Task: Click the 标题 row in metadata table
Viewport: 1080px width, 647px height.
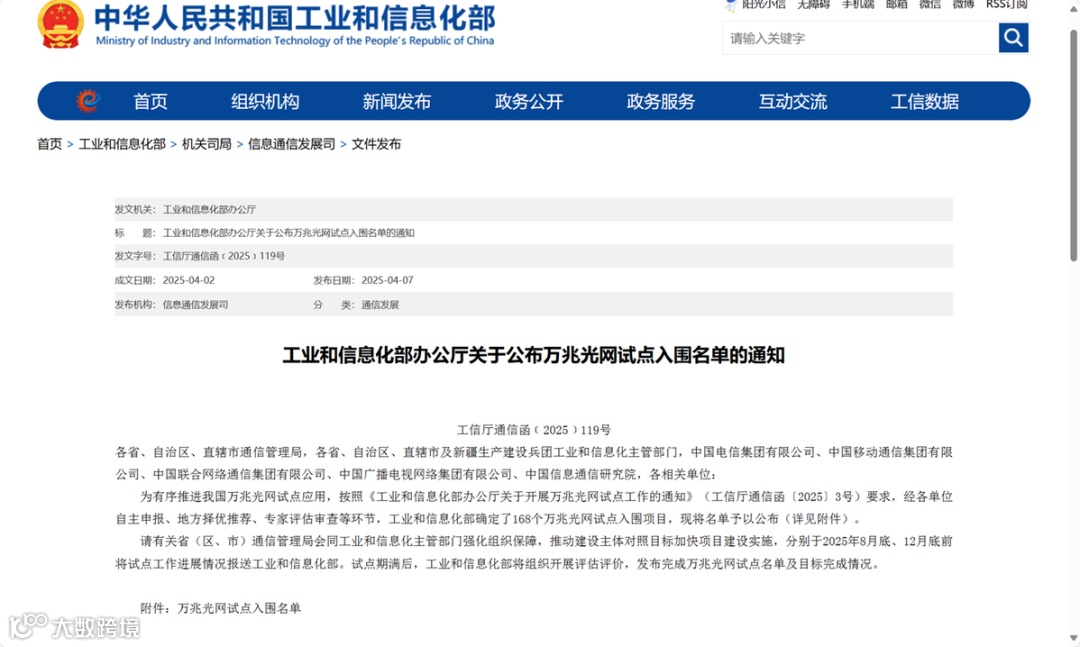Action: [x=534, y=233]
